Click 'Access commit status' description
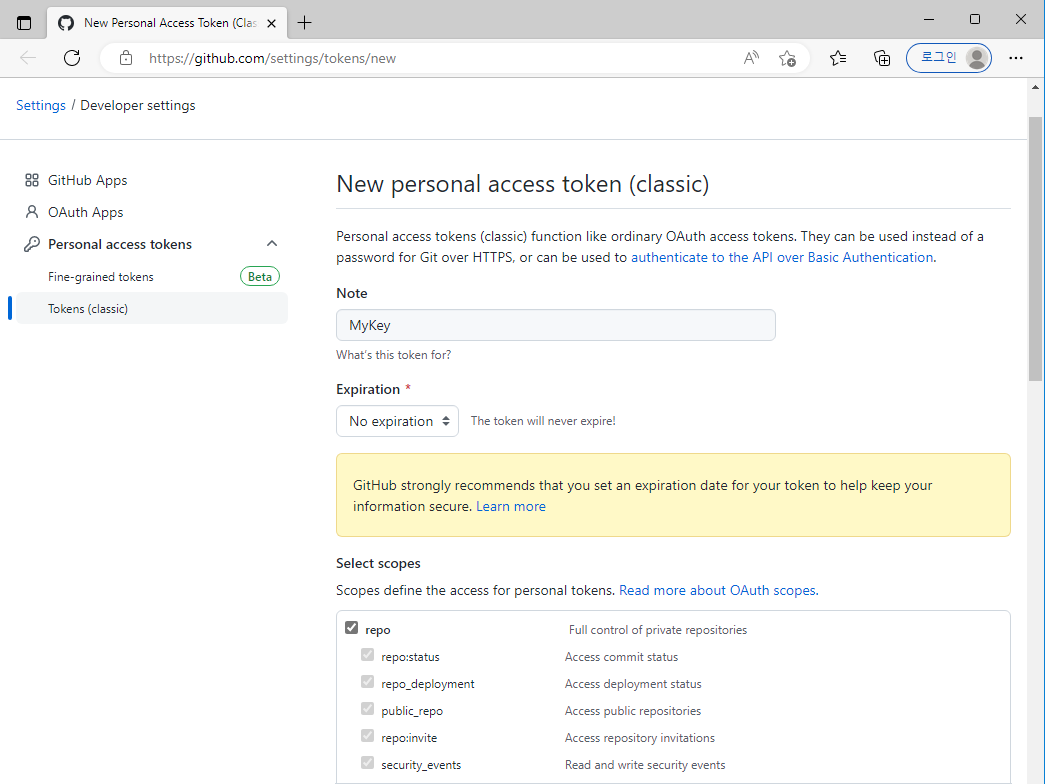The height and width of the screenshot is (784, 1045). point(621,657)
